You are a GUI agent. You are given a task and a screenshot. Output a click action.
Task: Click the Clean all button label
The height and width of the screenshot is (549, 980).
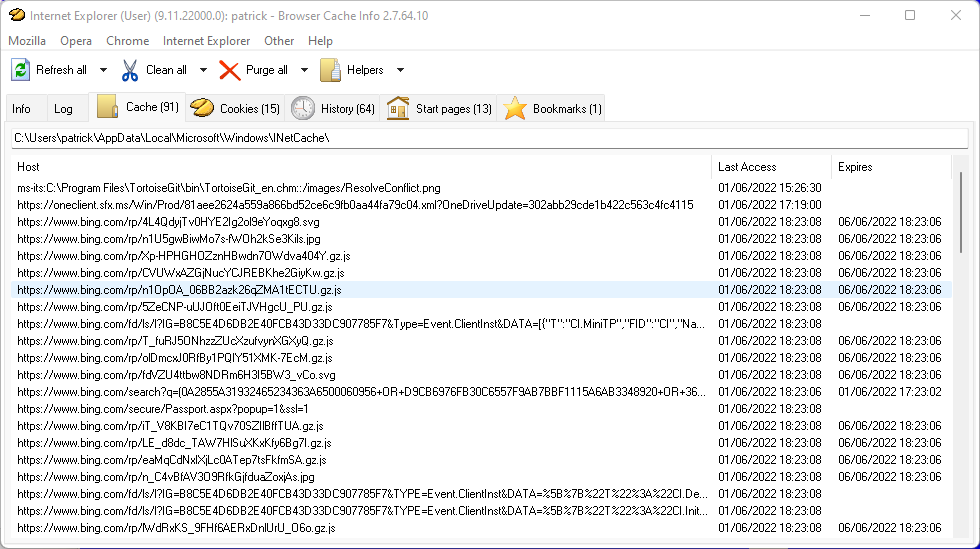pyautogui.click(x=166, y=70)
